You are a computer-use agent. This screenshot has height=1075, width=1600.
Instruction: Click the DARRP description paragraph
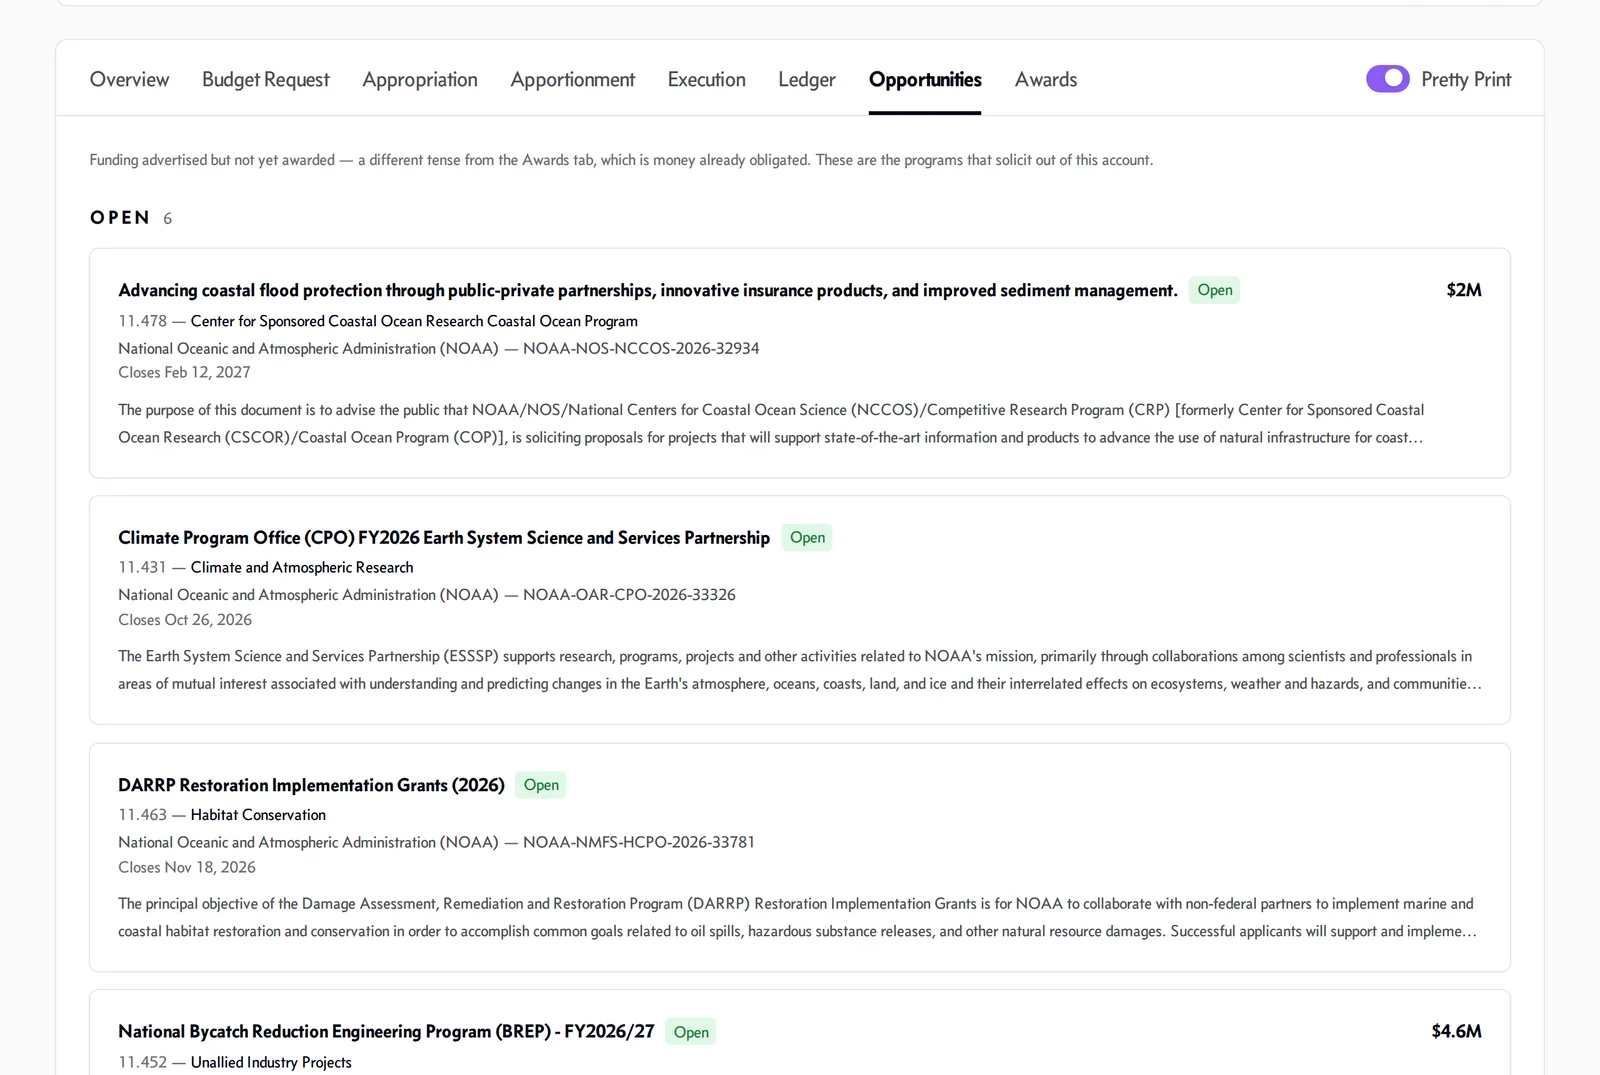(797, 917)
